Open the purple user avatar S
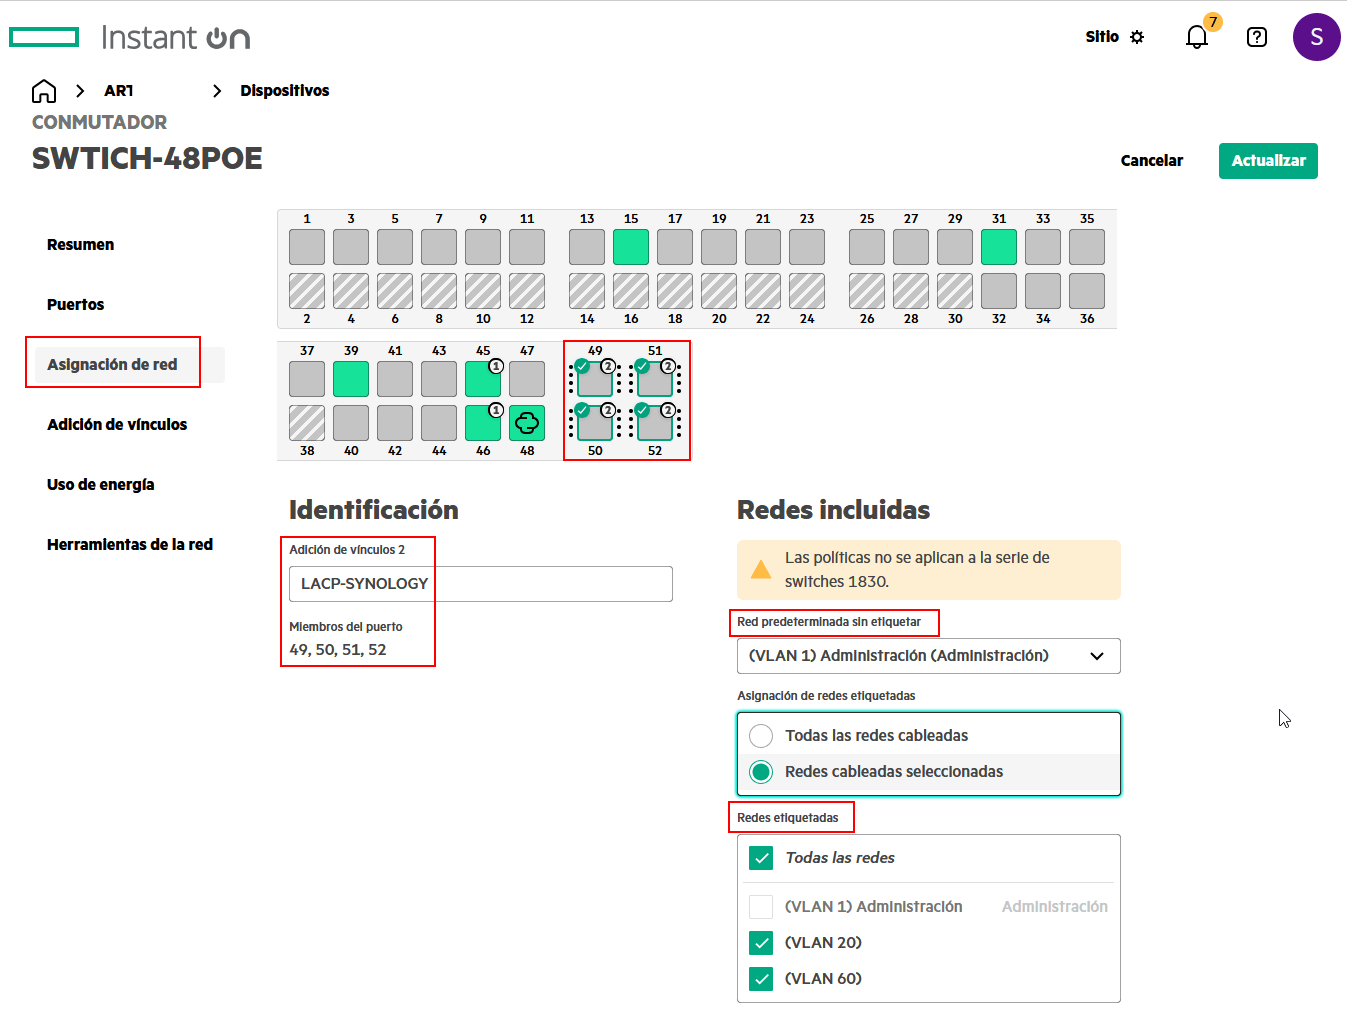The height and width of the screenshot is (1017, 1347). click(x=1316, y=37)
